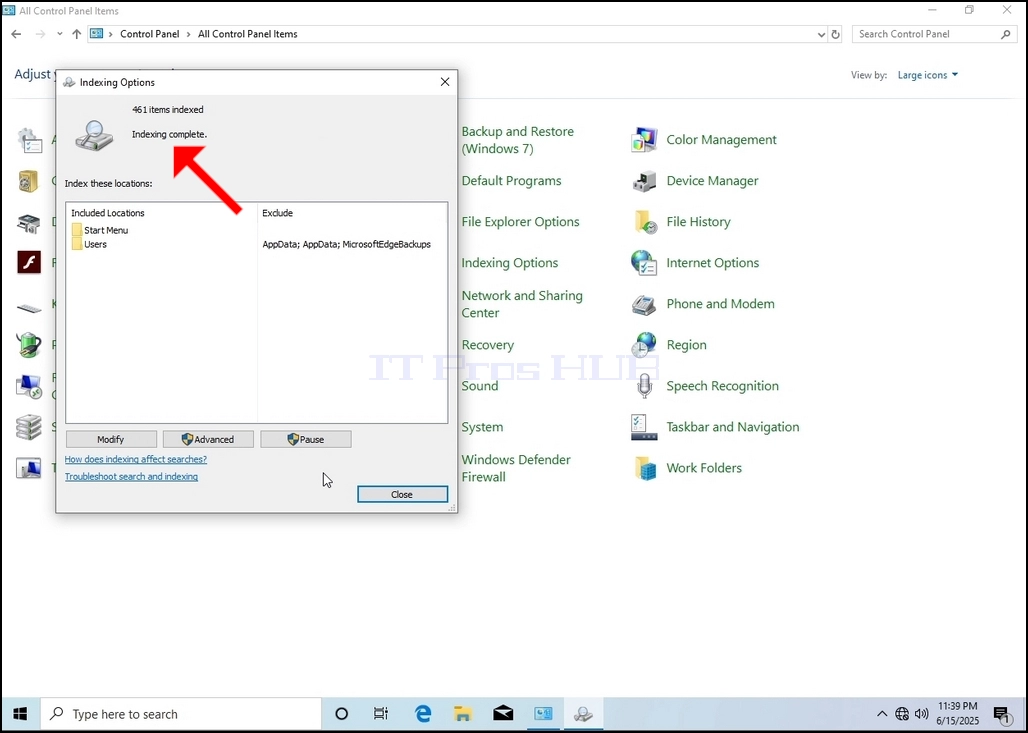Click taskbar 'Type here to search' box
Image resolution: width=1028 pixels, height=733 pixels.
[x=182, y=714]
